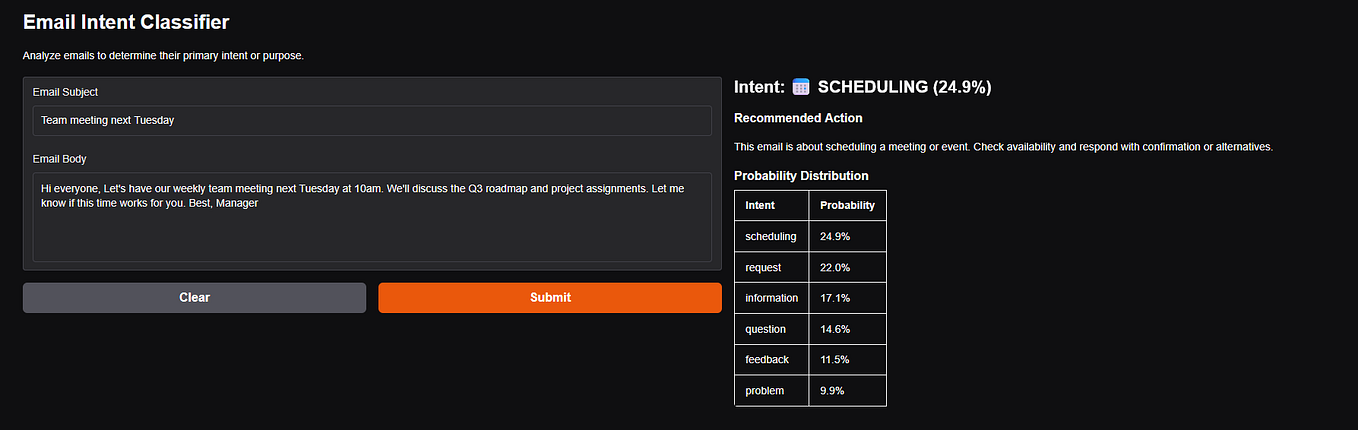Viewport: 1358px width, 430px height.
Task: Select the scheduling row in probability table
Action: [x=810, y=237]
